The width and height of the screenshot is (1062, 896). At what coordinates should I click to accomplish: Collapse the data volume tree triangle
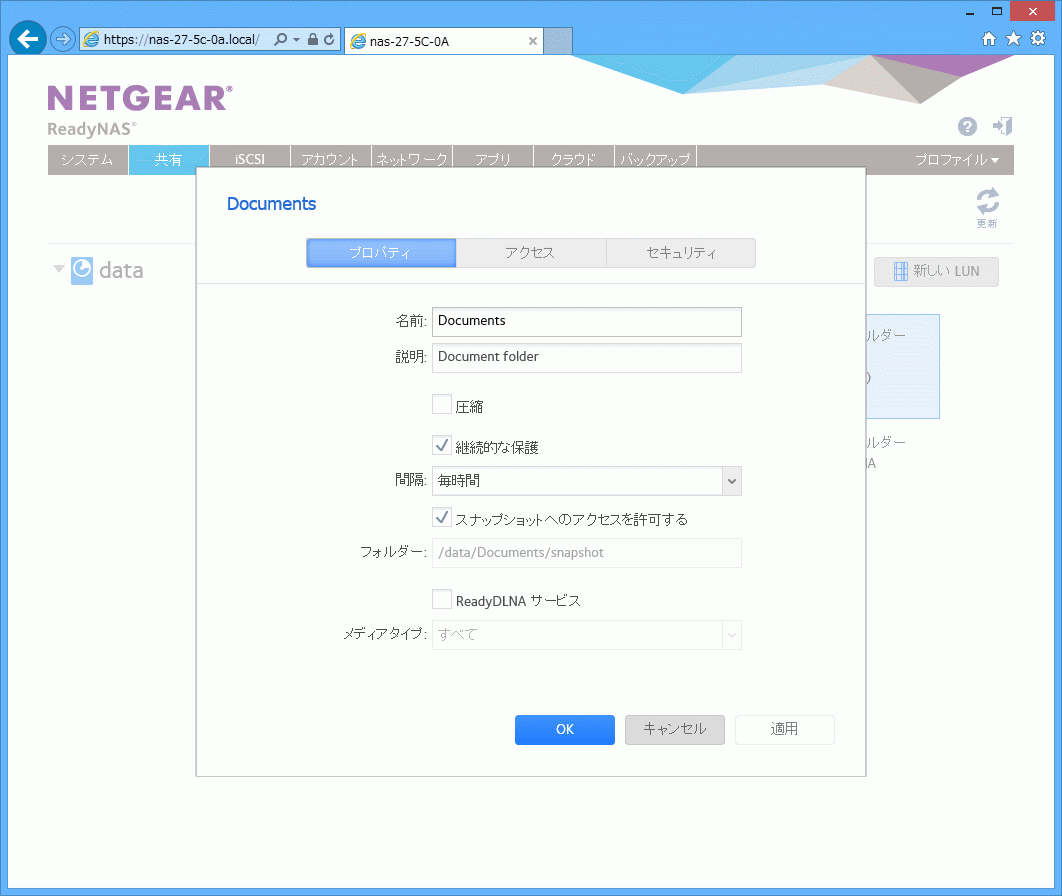pos(59,270)
